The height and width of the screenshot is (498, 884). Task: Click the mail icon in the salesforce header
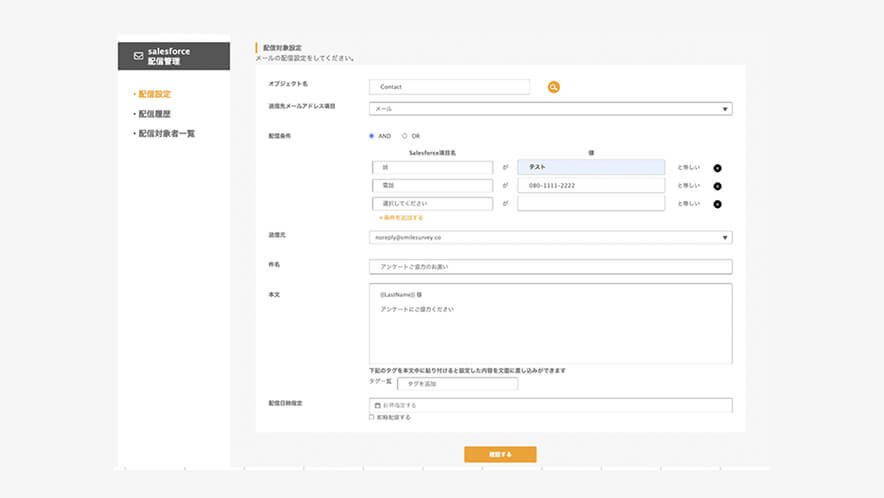pyautogui.click(x=138, y=56)
